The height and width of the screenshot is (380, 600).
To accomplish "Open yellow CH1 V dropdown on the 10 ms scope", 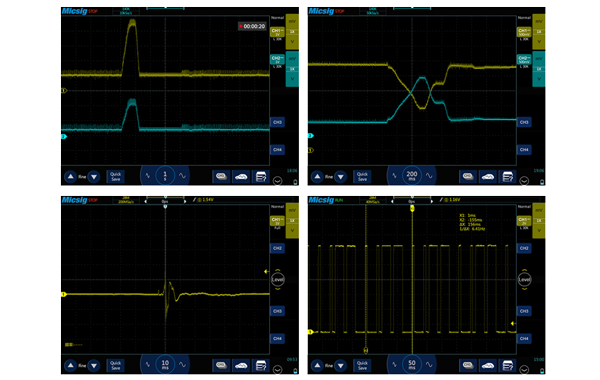I will 292,231.
